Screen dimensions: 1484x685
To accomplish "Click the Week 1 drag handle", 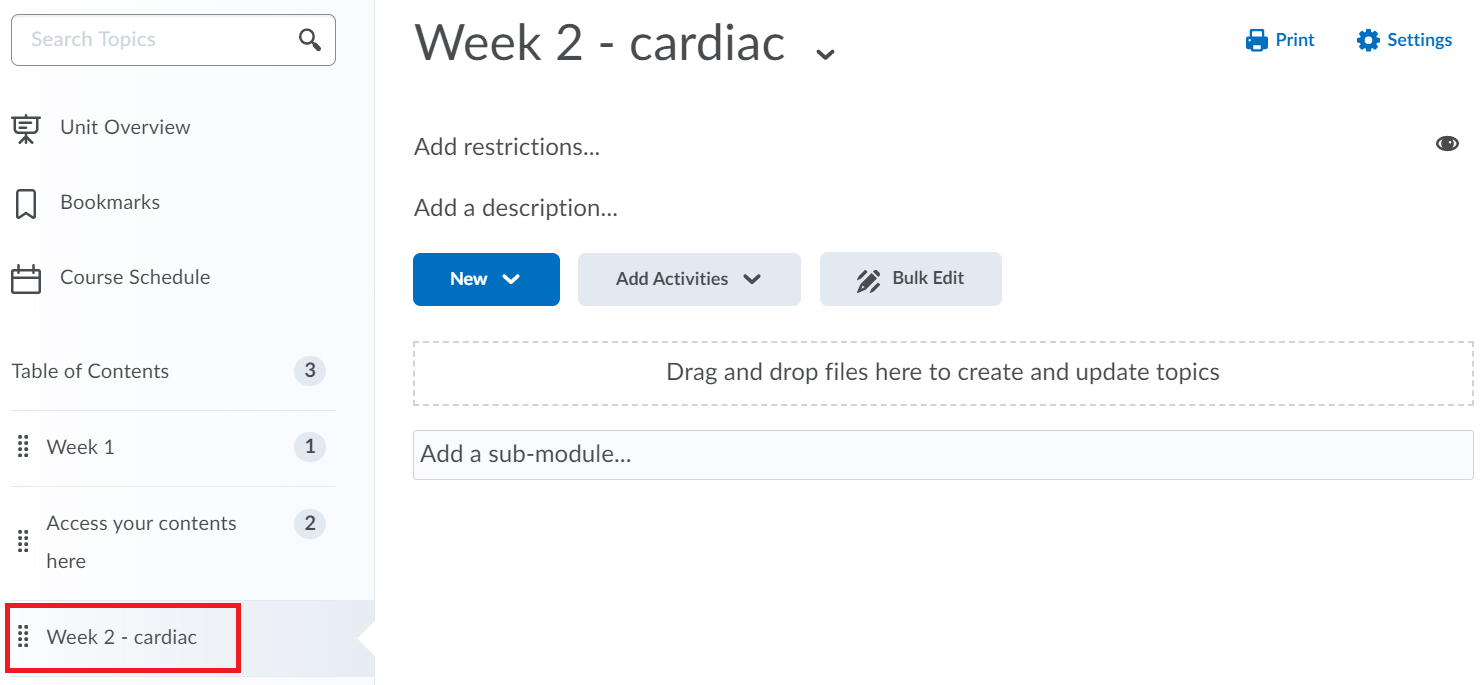I will (24, 447).
